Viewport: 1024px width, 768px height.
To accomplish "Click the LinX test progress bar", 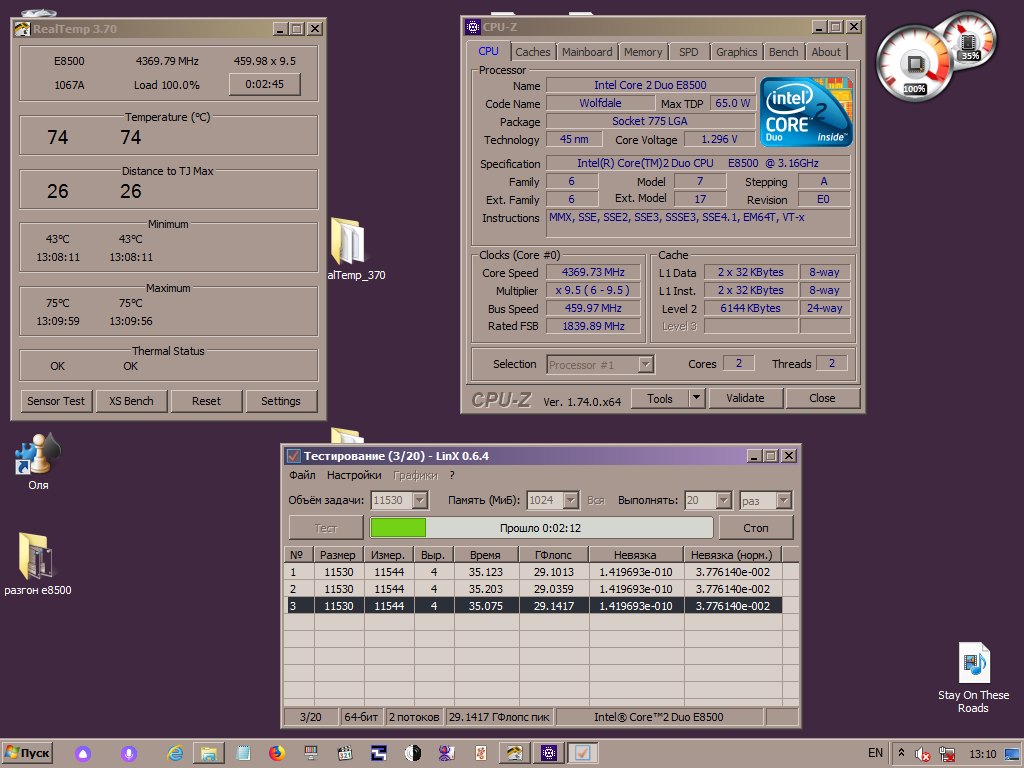I will coord(541,527).
